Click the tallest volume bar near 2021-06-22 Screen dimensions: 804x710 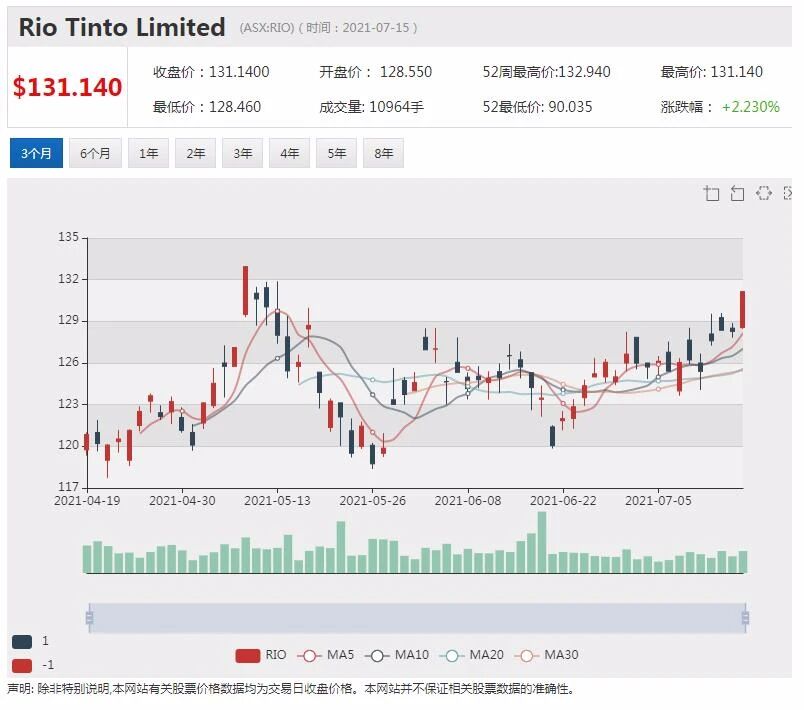tap(542, 542)
